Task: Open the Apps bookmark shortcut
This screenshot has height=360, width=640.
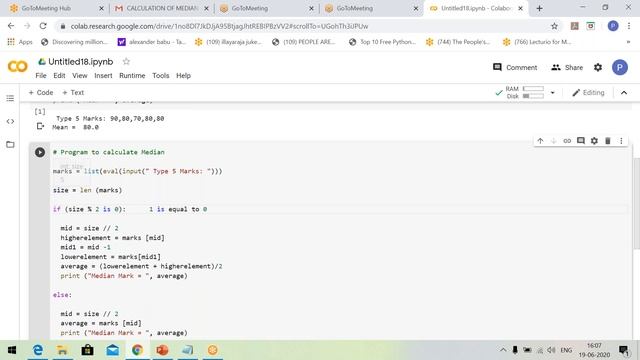Action: pyautogui.click(x=20, y=42)
